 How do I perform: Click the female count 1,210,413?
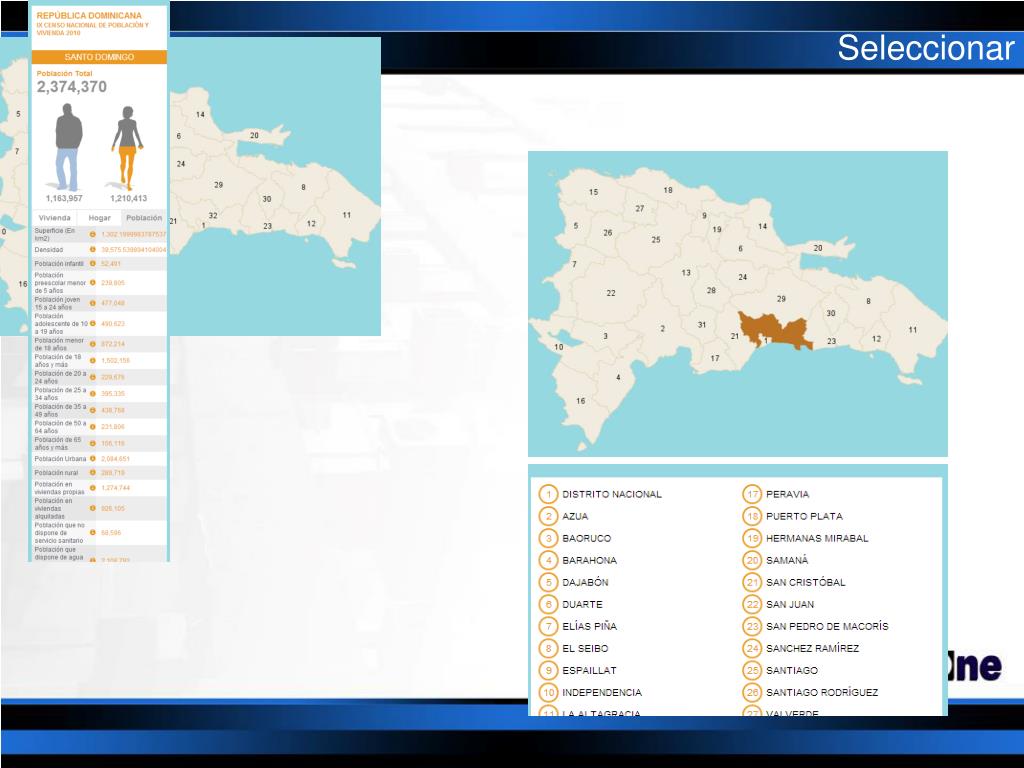[129, 199]
